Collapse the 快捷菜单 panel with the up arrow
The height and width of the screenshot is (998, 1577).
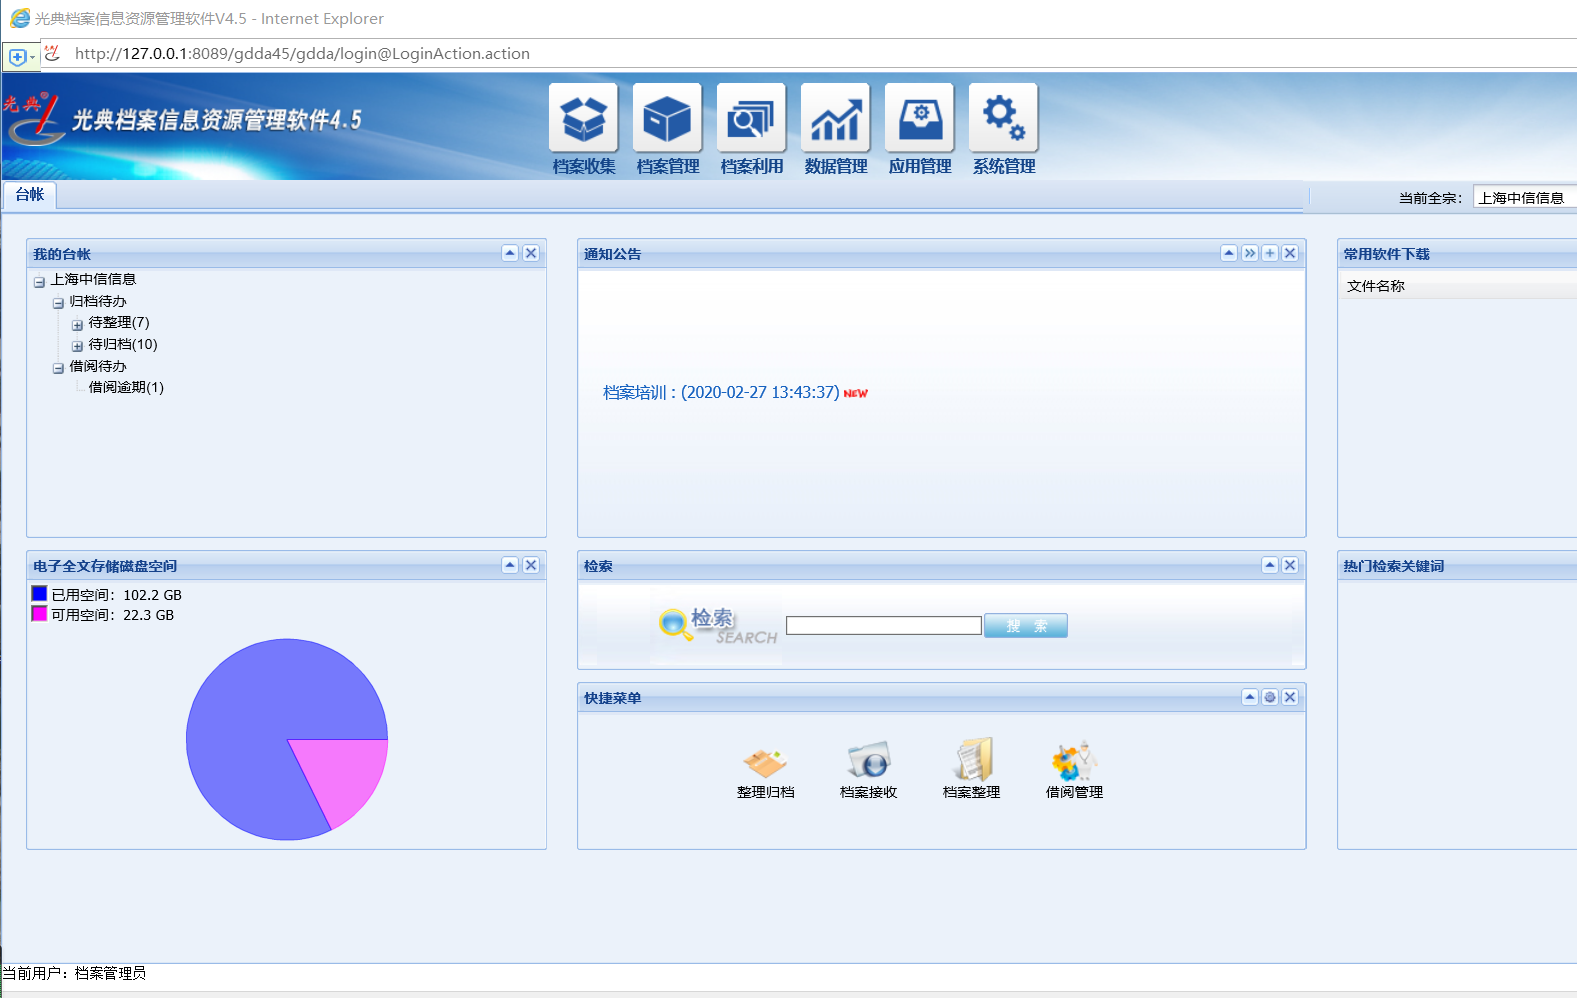[x=1250, y=697]
